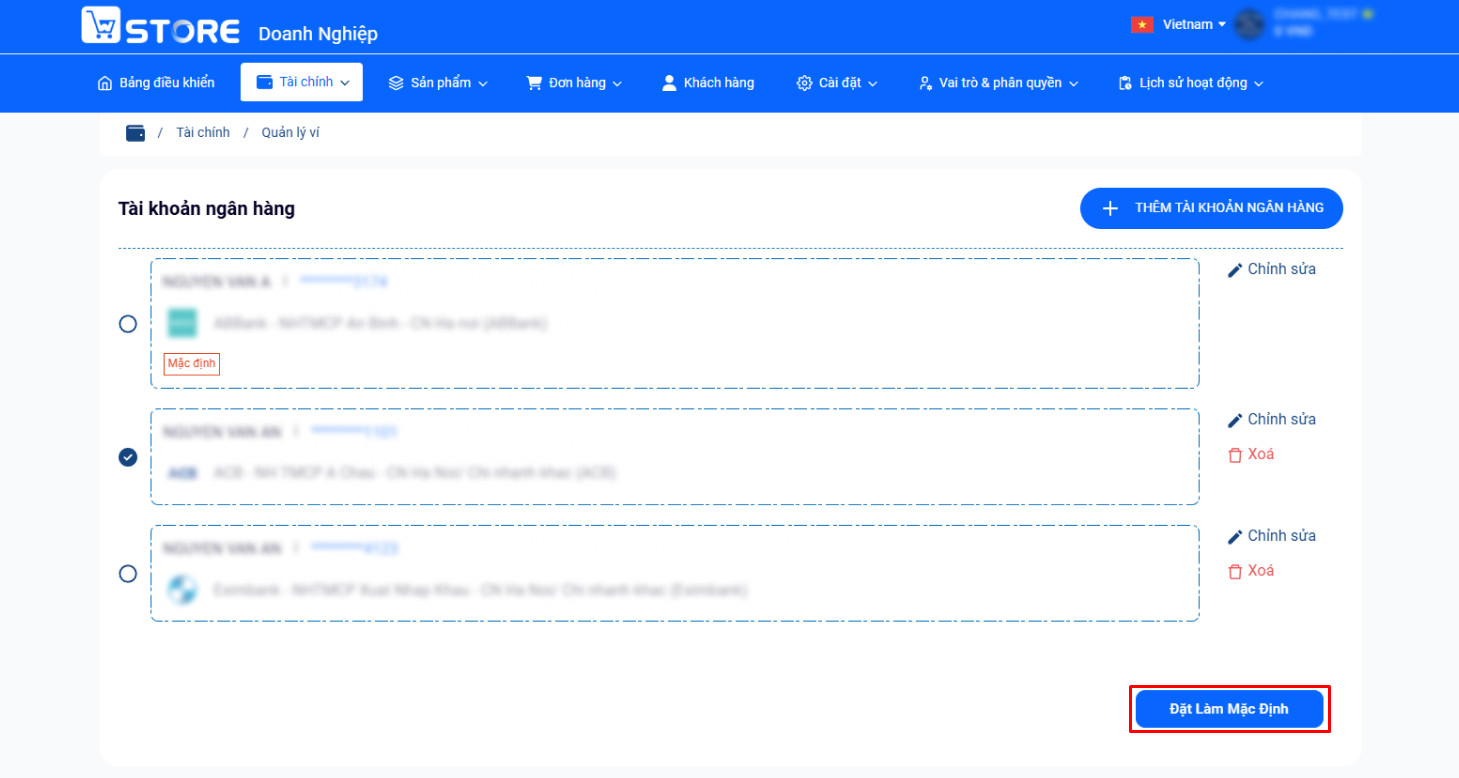Click the ACB bank logo
The height and width of the screenshot is (778, 1459).
[182, 473]
